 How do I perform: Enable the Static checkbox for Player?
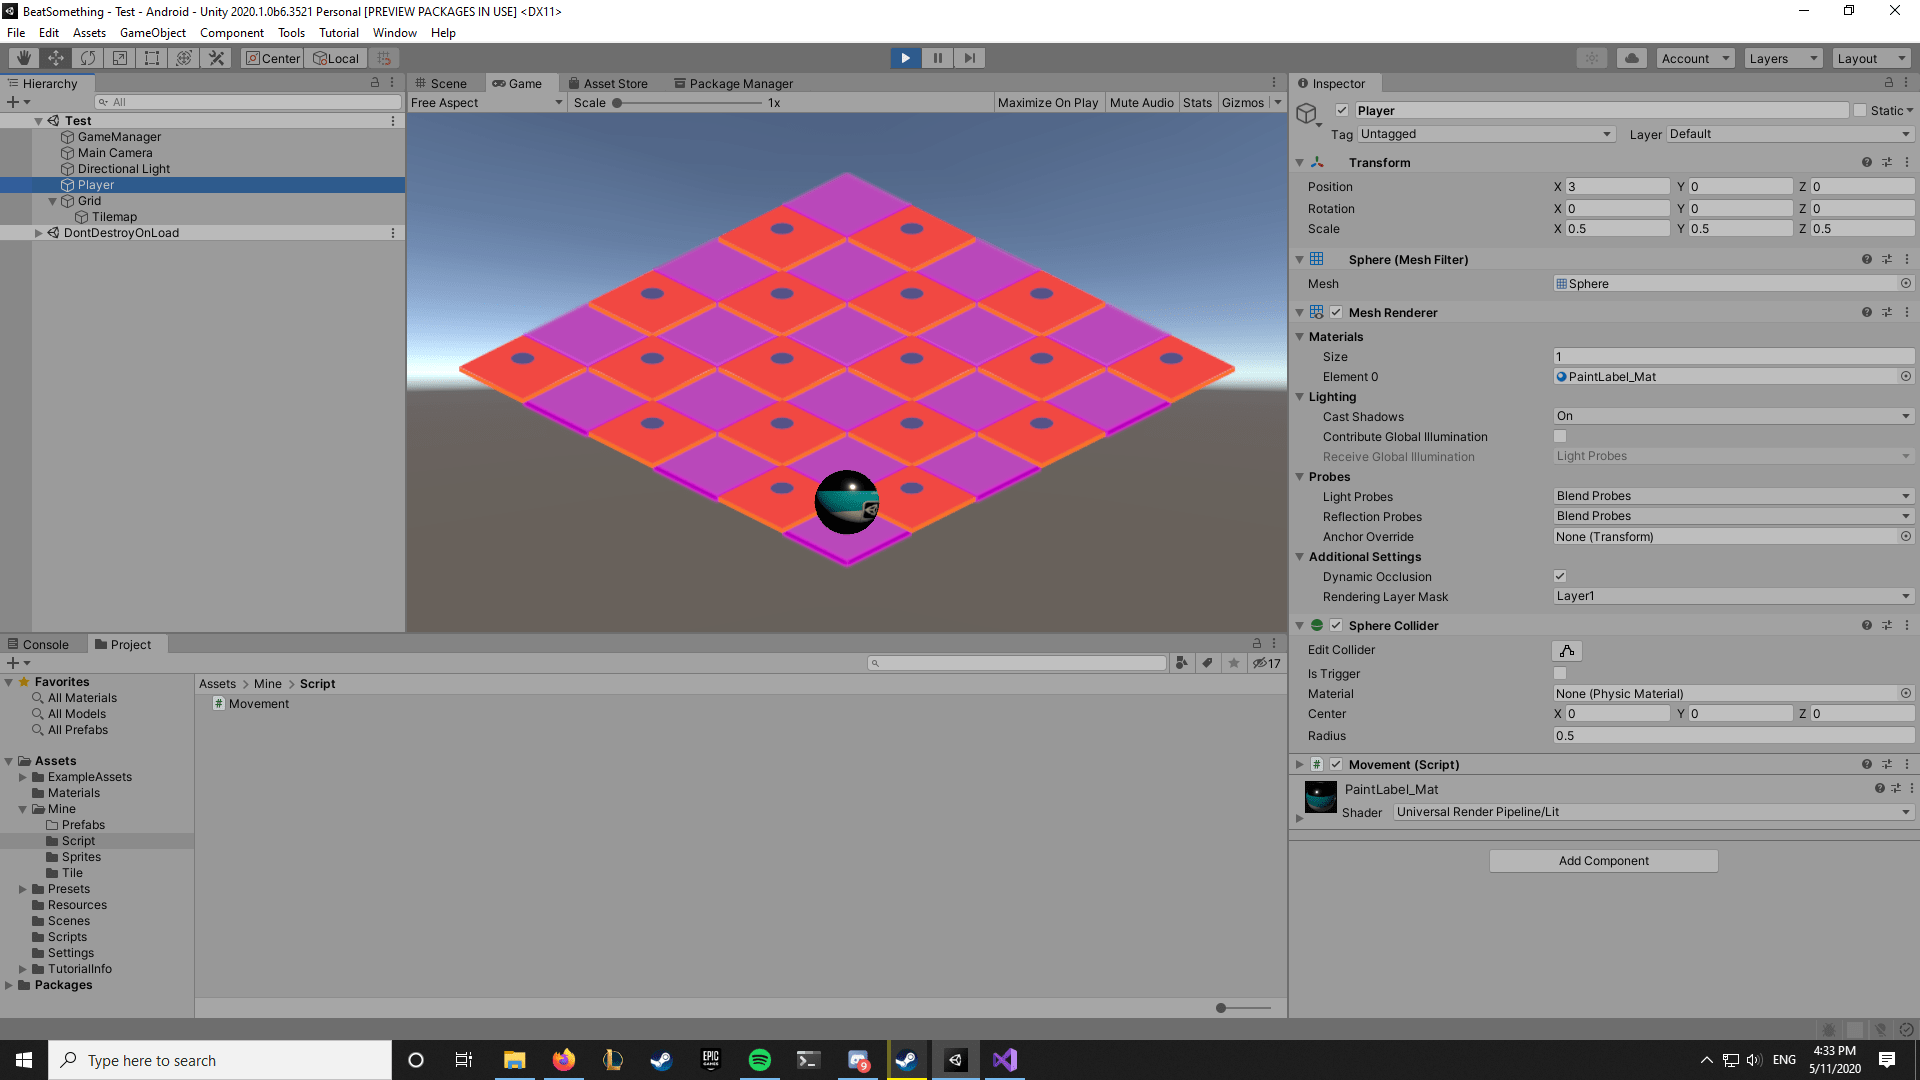(x=1862, y=110)
